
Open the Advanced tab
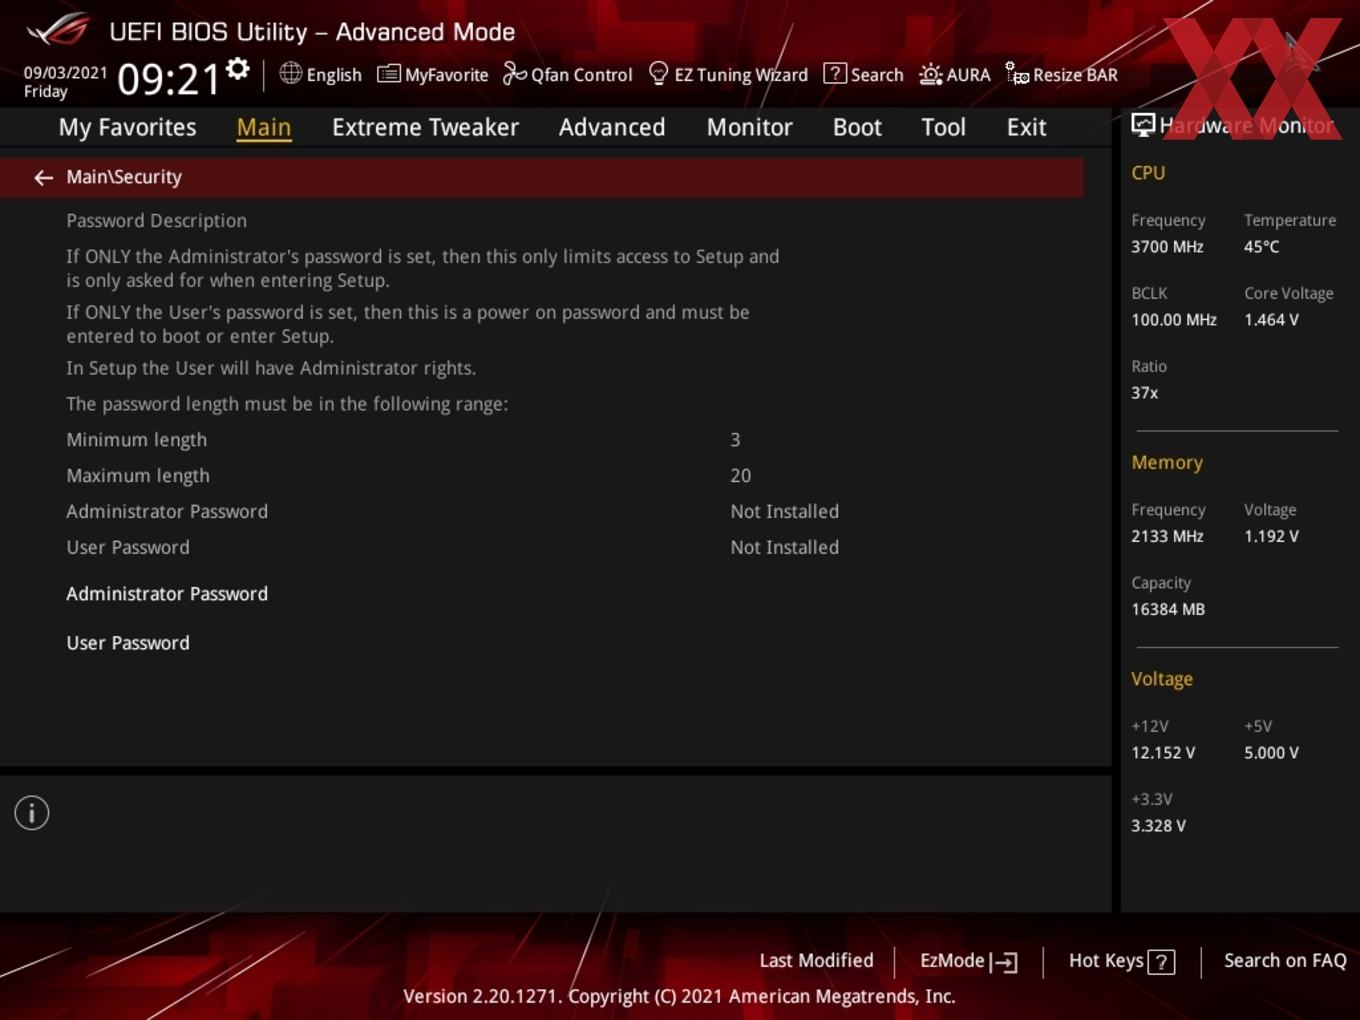pyautogui.click(x=612, y=127)
